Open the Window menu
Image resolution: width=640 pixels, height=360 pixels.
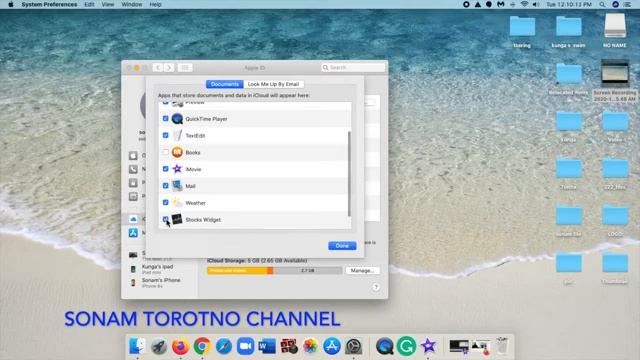click(x=132, y=4)
